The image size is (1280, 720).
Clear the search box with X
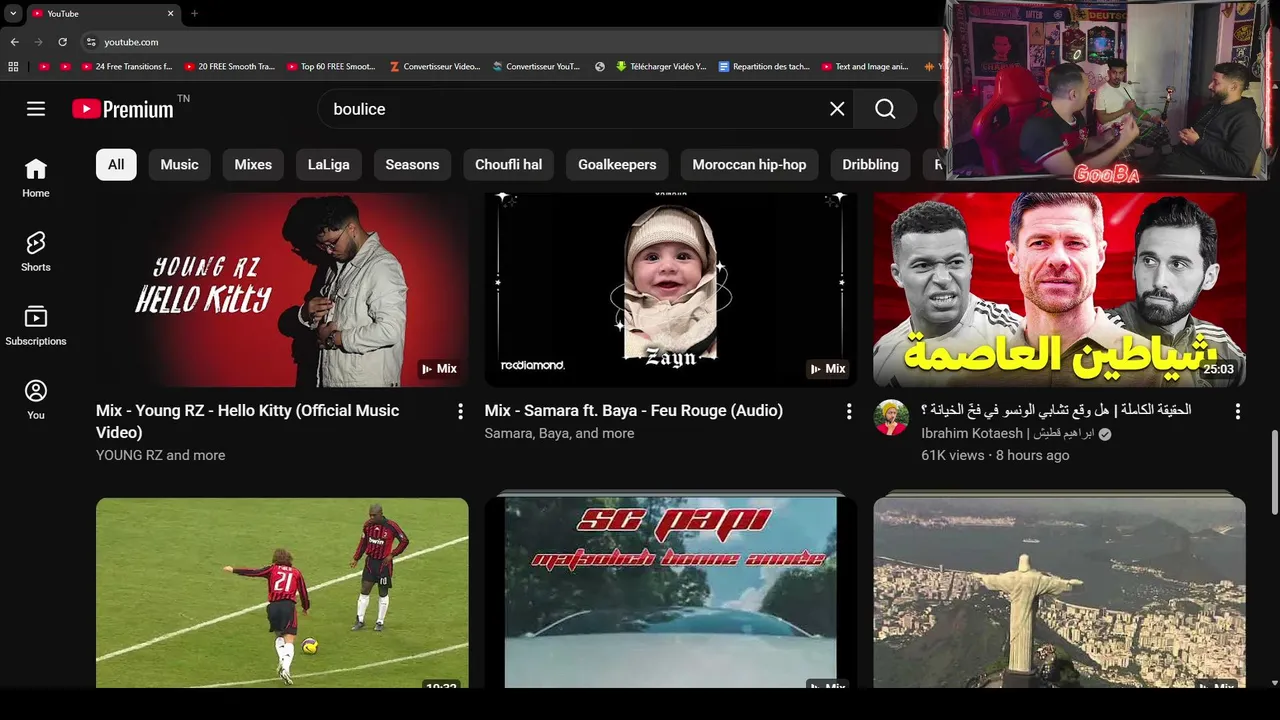point(837,109)
